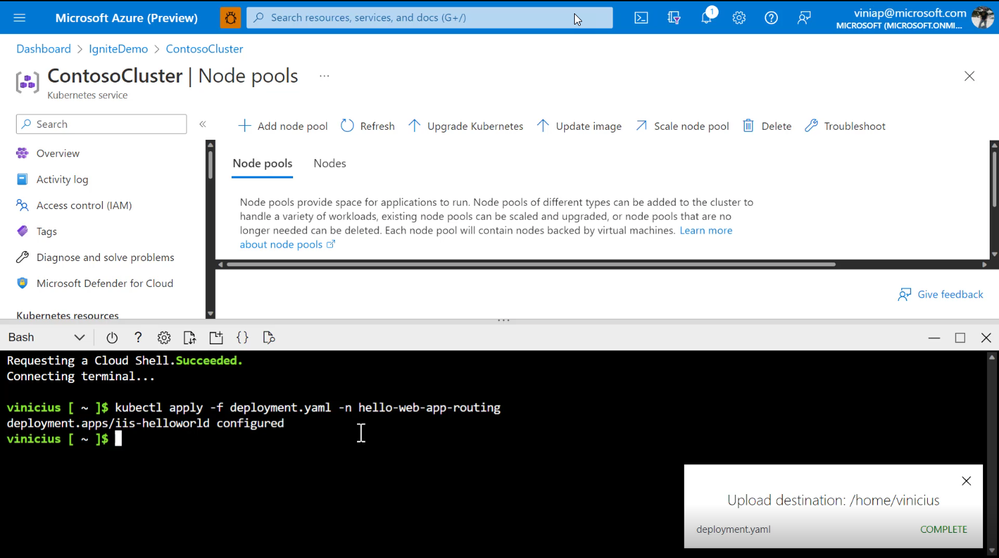
Task: Open the feedback icon in header
Action: click(x=804, y=18)
